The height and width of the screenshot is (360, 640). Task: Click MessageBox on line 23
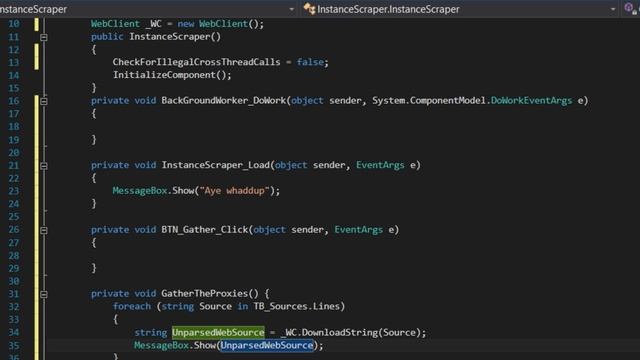tap(140, 191)
